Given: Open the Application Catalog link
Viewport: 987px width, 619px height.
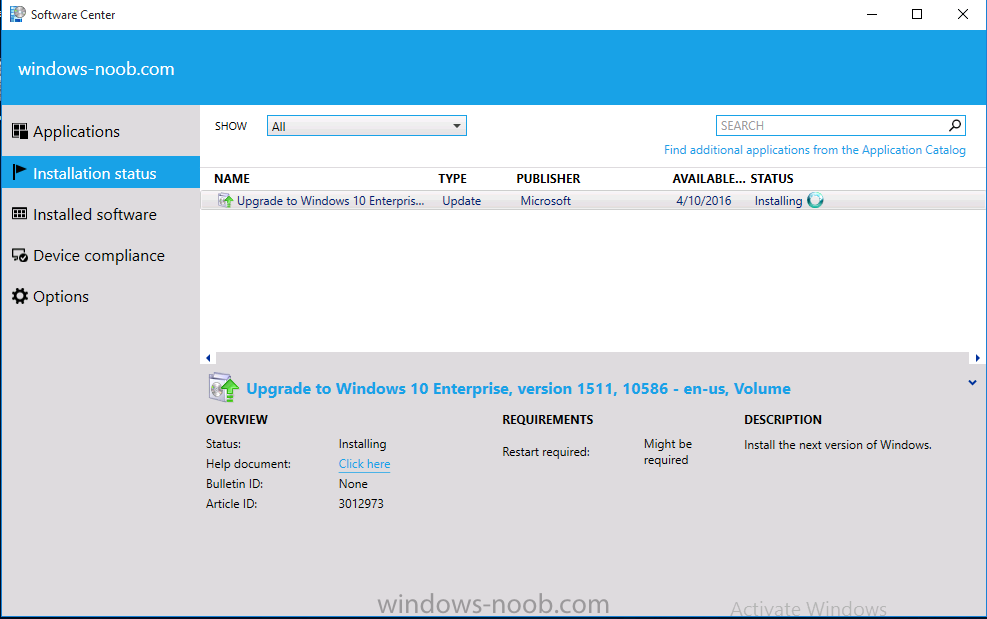Looking at the screenshot, I should (x=815, y=150).
